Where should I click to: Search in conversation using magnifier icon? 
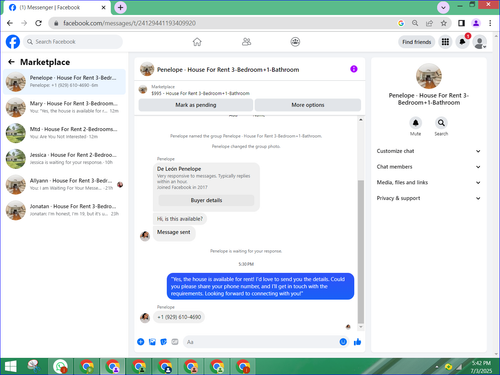[x=441, y=123]
